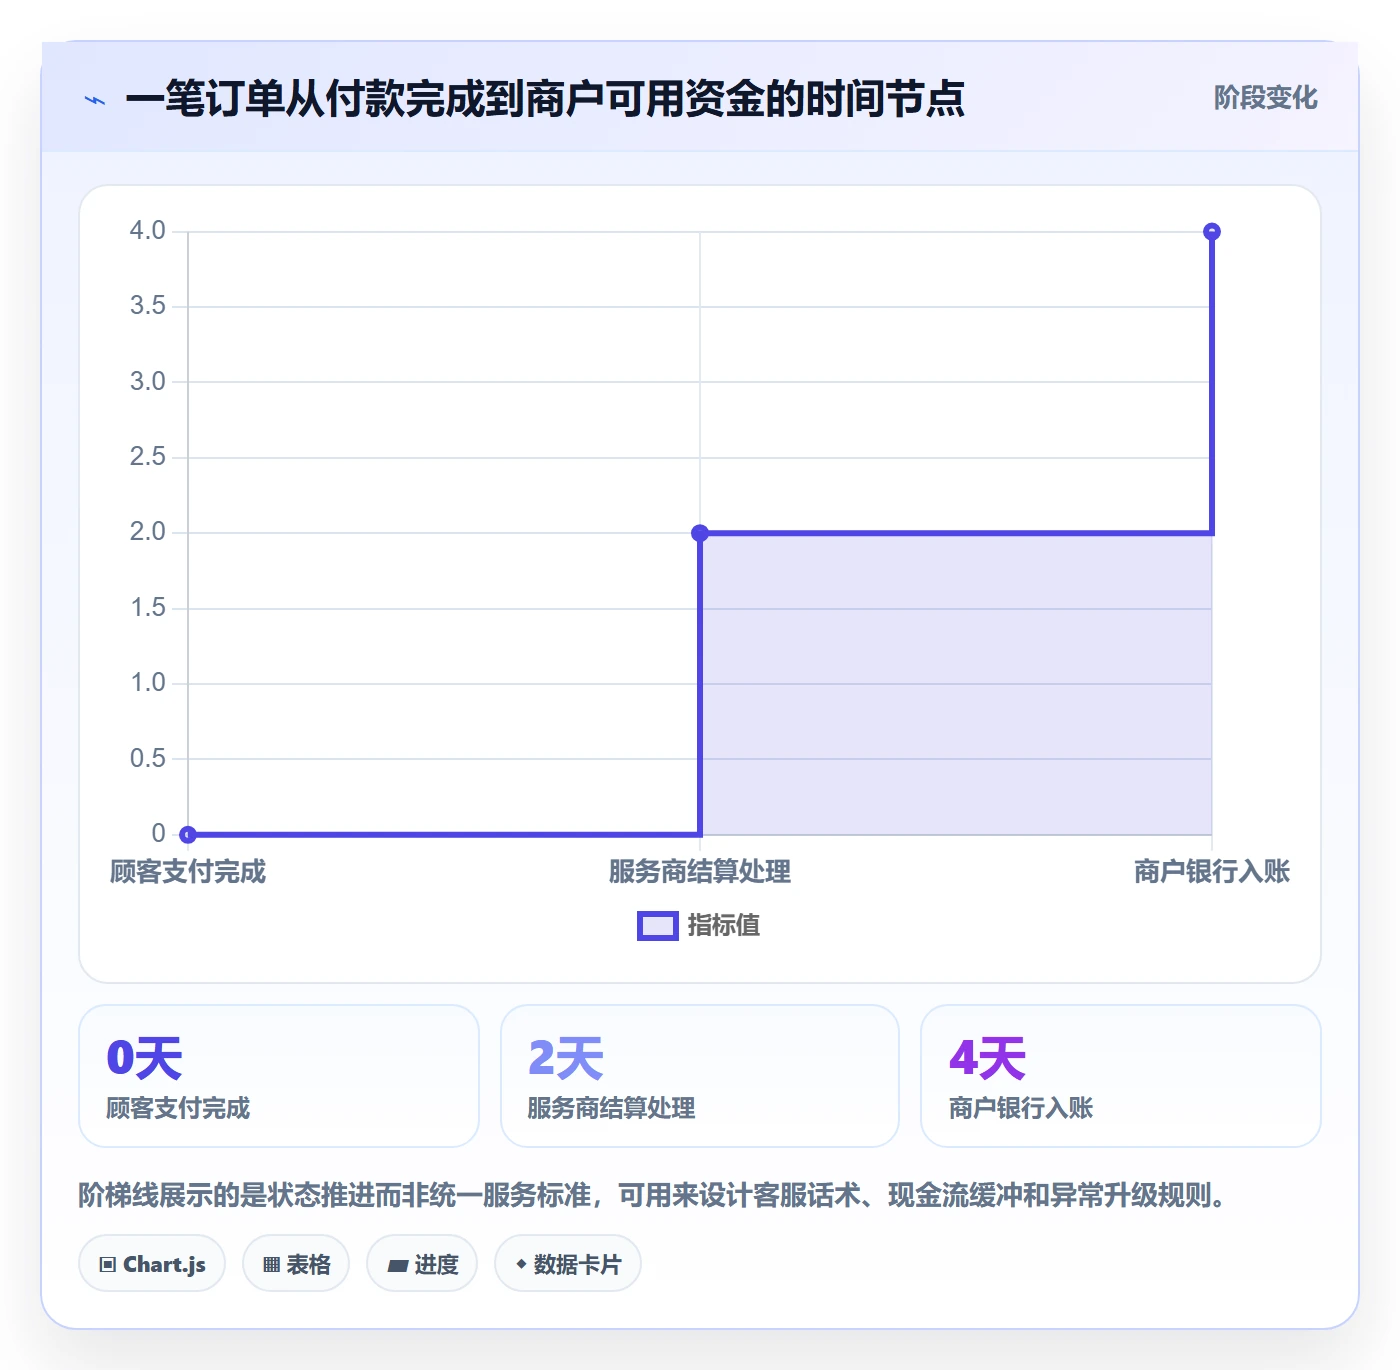Viewport: 1400px width, 1370px height.
Task: Toggle the 指标值 legend color box
Action: point(658,926)
